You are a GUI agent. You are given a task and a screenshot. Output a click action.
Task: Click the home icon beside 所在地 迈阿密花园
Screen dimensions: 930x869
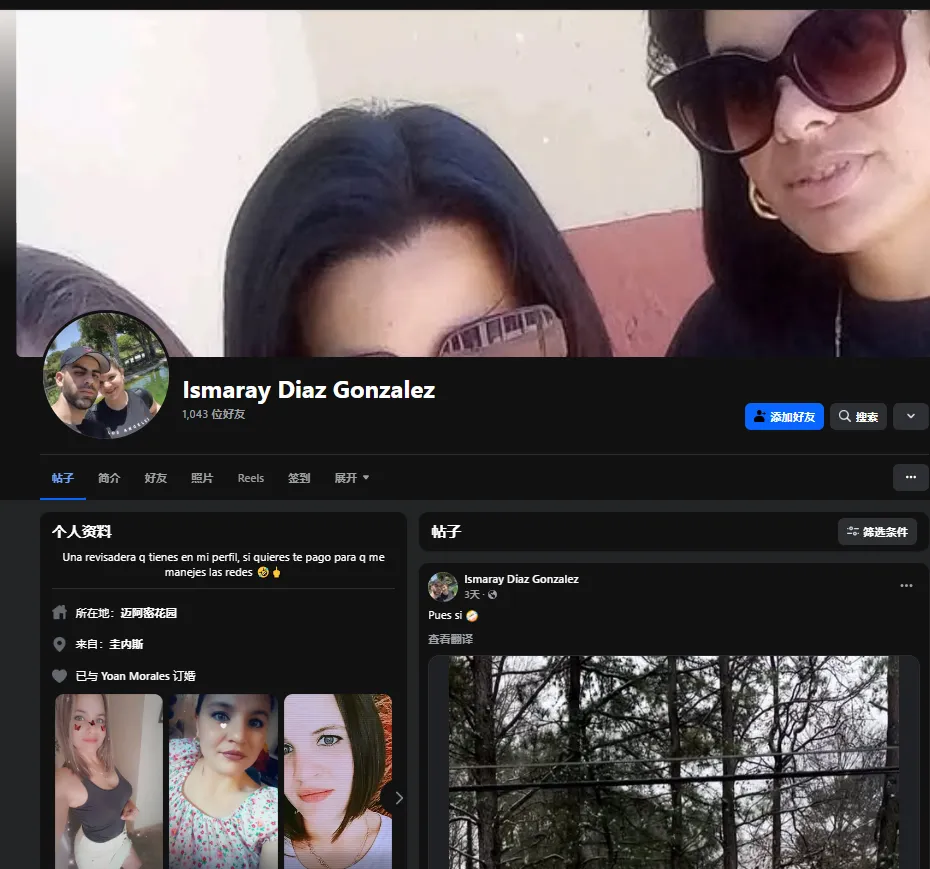[x=59, y=612]
